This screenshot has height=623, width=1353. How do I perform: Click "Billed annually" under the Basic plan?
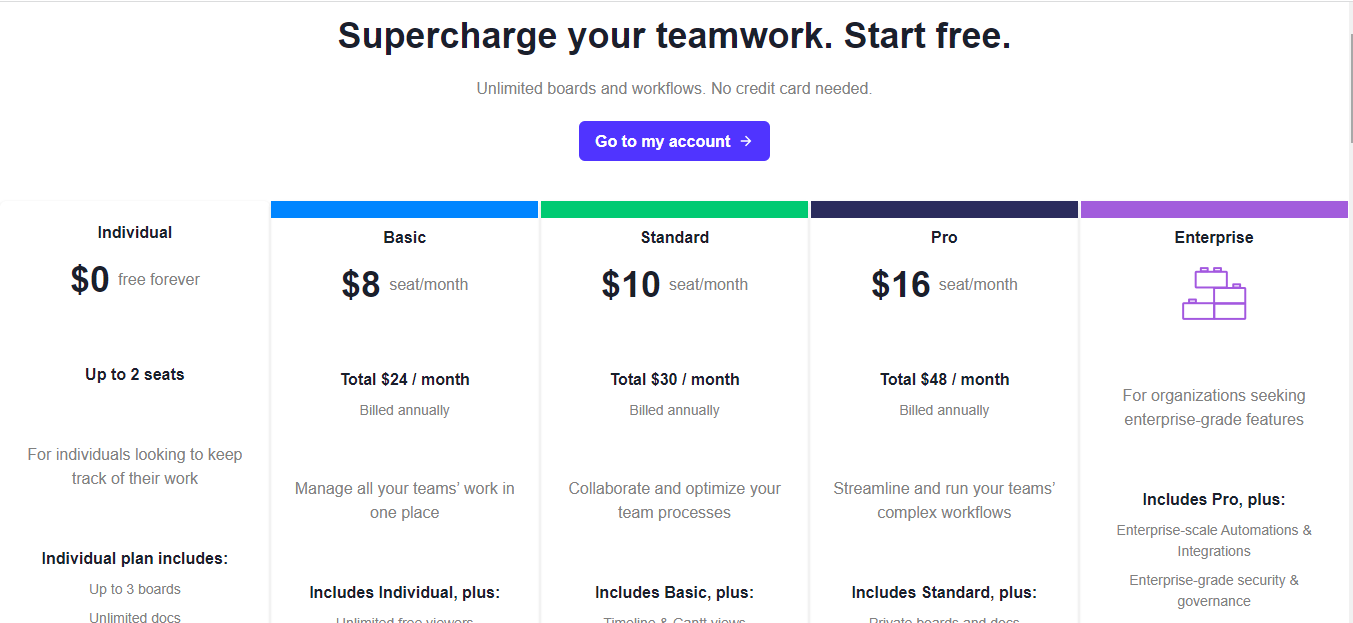click(404, 409)
